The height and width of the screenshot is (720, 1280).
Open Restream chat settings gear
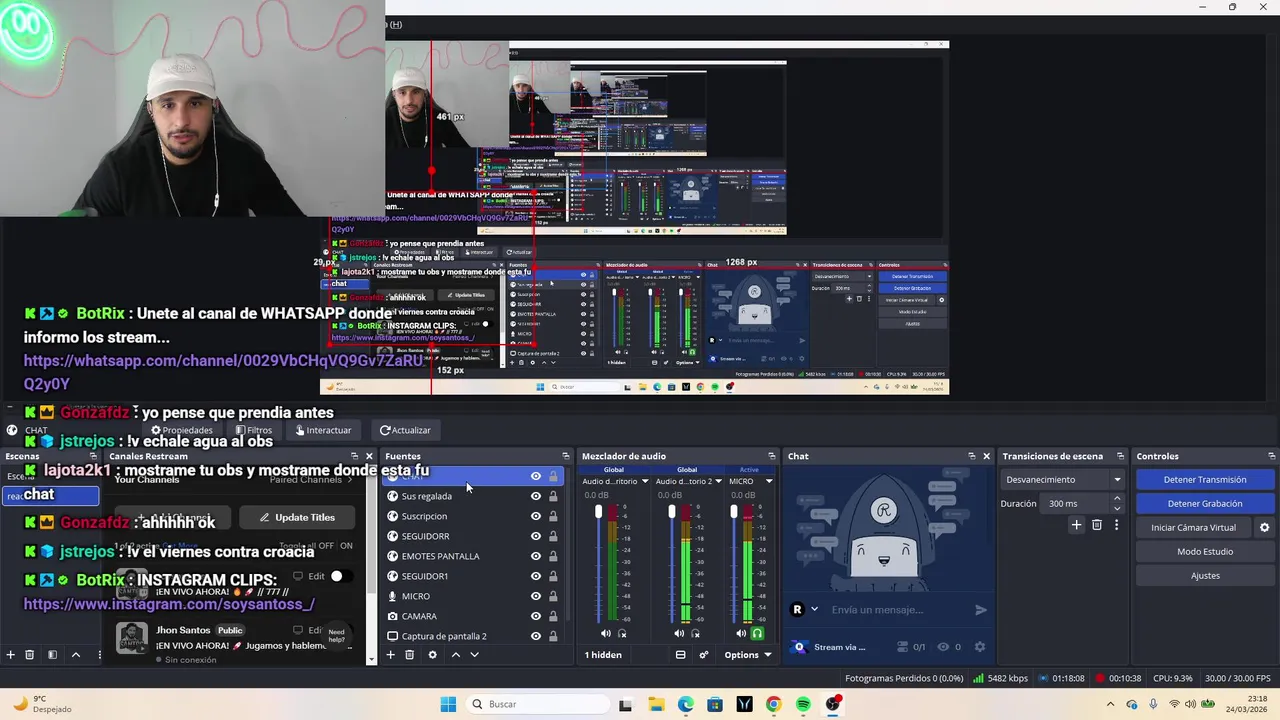(979, 647)
